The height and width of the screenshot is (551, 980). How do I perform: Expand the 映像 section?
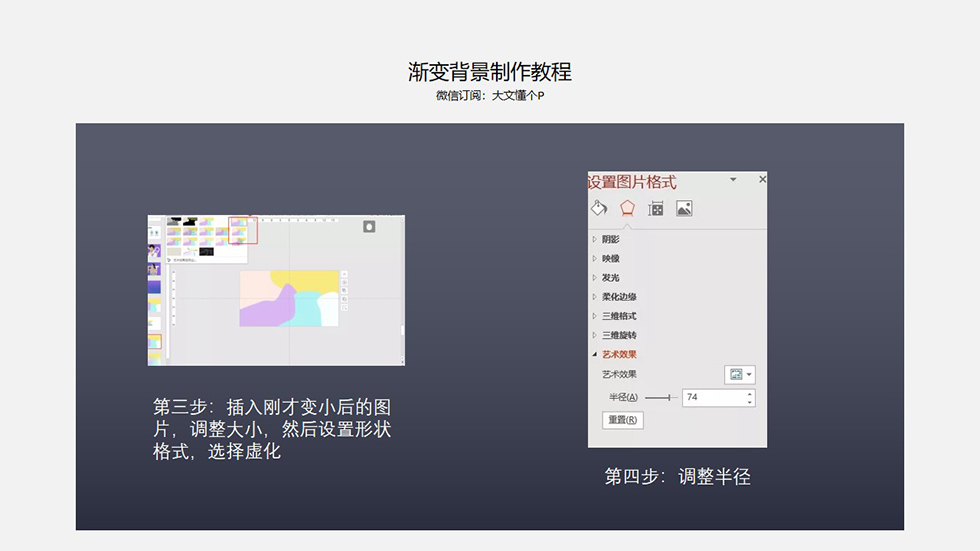(610, 258)
